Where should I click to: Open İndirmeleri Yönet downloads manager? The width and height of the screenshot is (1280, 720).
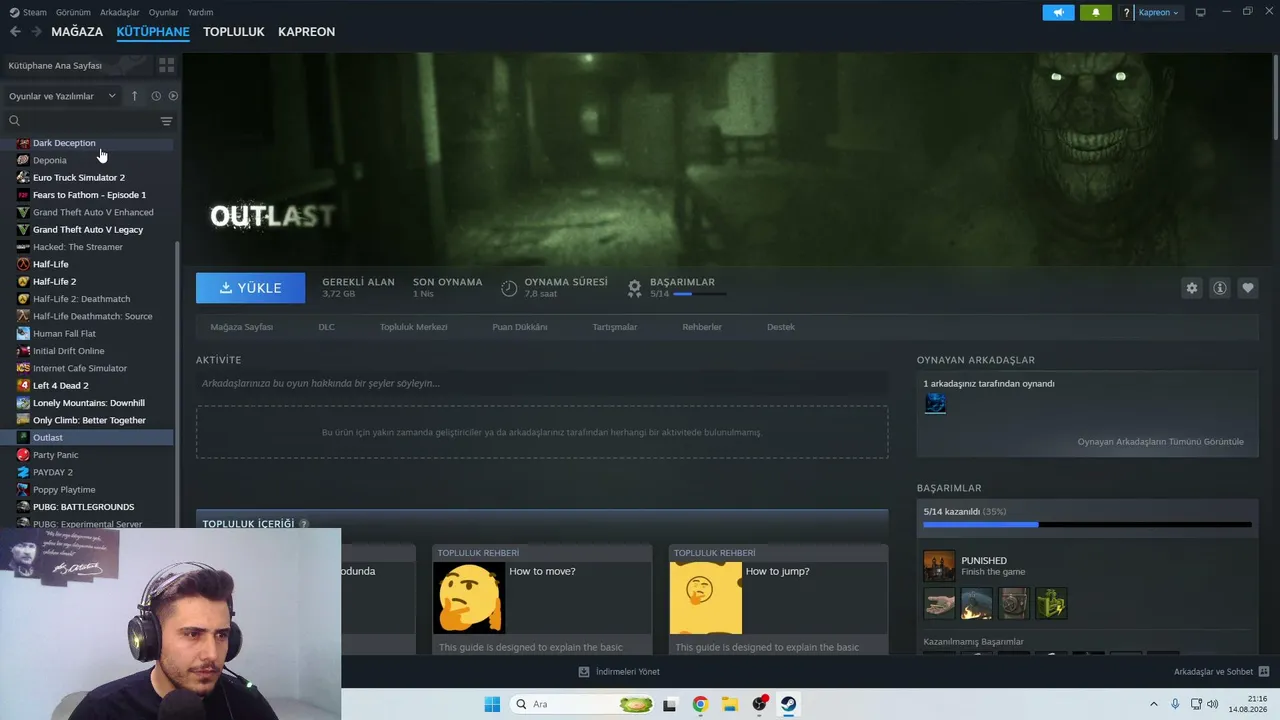pos(619,672)
